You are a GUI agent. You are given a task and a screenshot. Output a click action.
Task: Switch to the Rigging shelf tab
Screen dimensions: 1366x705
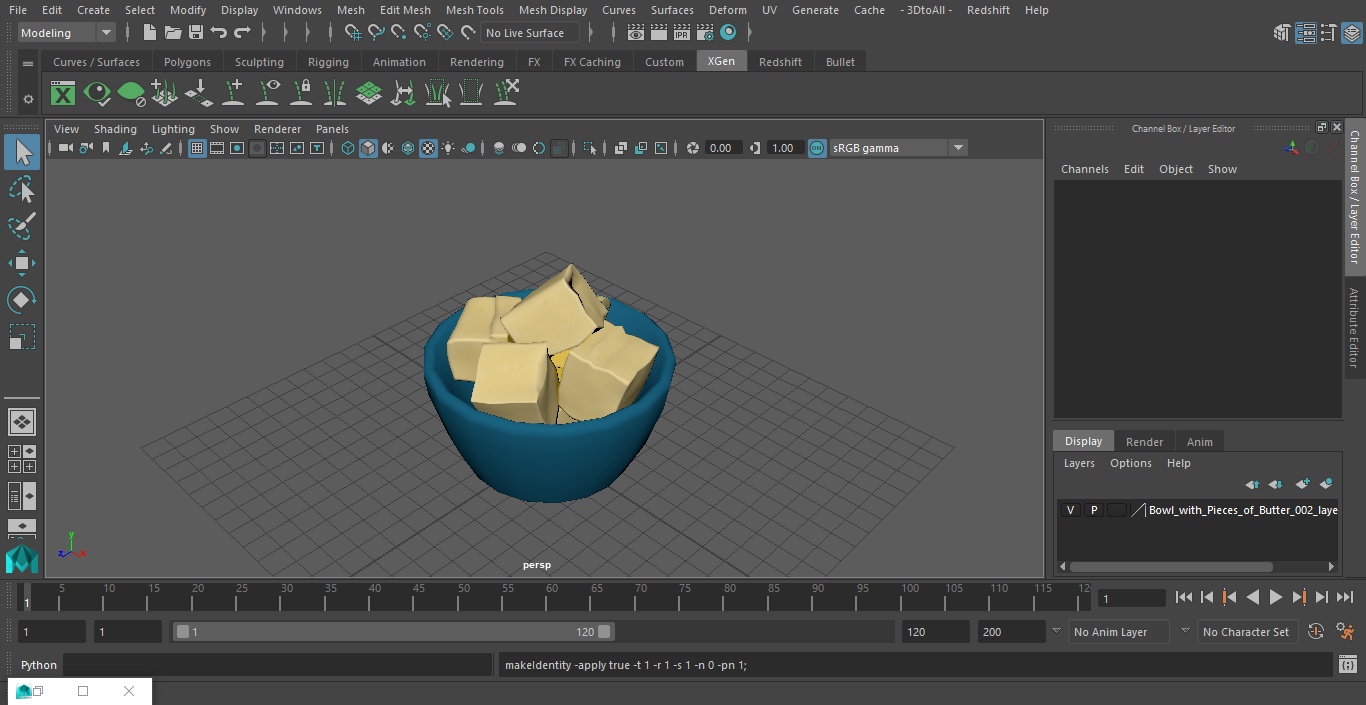click(x=328, y=62)
